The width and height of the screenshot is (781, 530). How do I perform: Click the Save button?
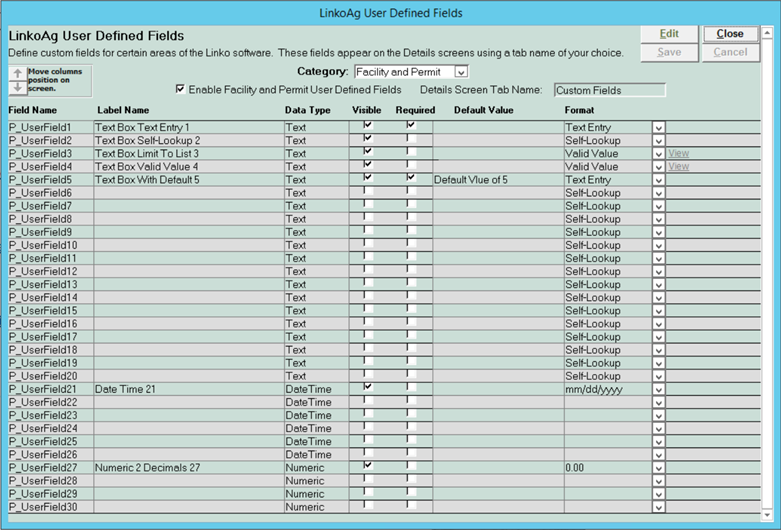click(669, 52)
